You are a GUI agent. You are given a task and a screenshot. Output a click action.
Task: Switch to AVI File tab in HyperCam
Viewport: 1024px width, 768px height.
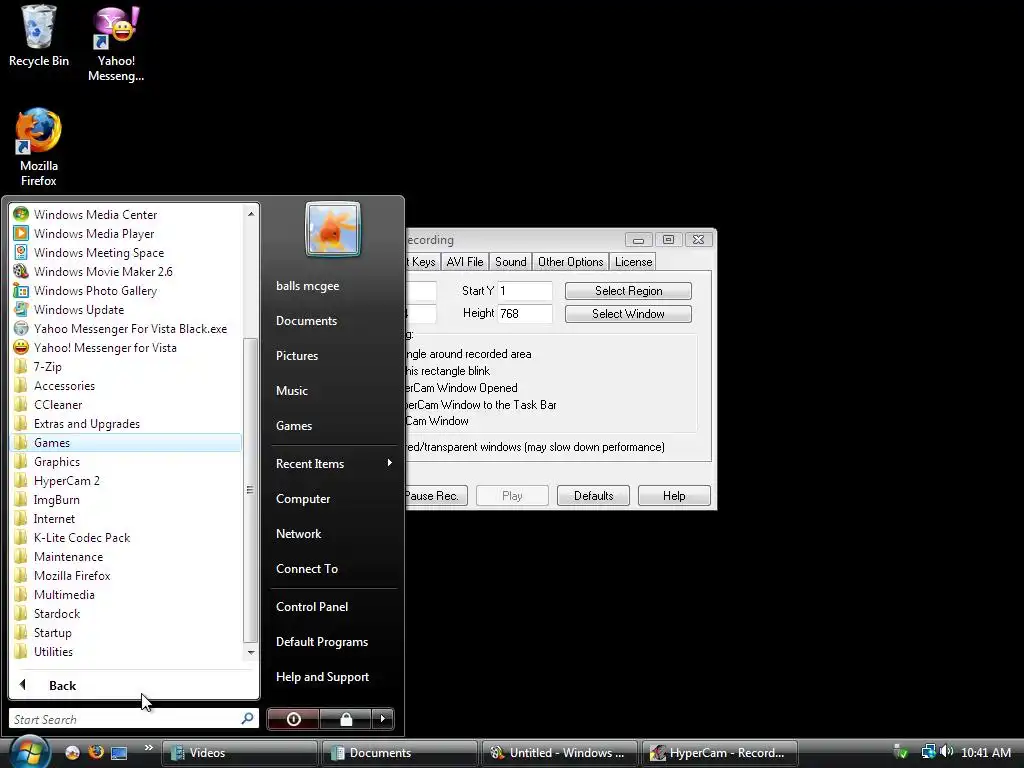tap(465, 261)
